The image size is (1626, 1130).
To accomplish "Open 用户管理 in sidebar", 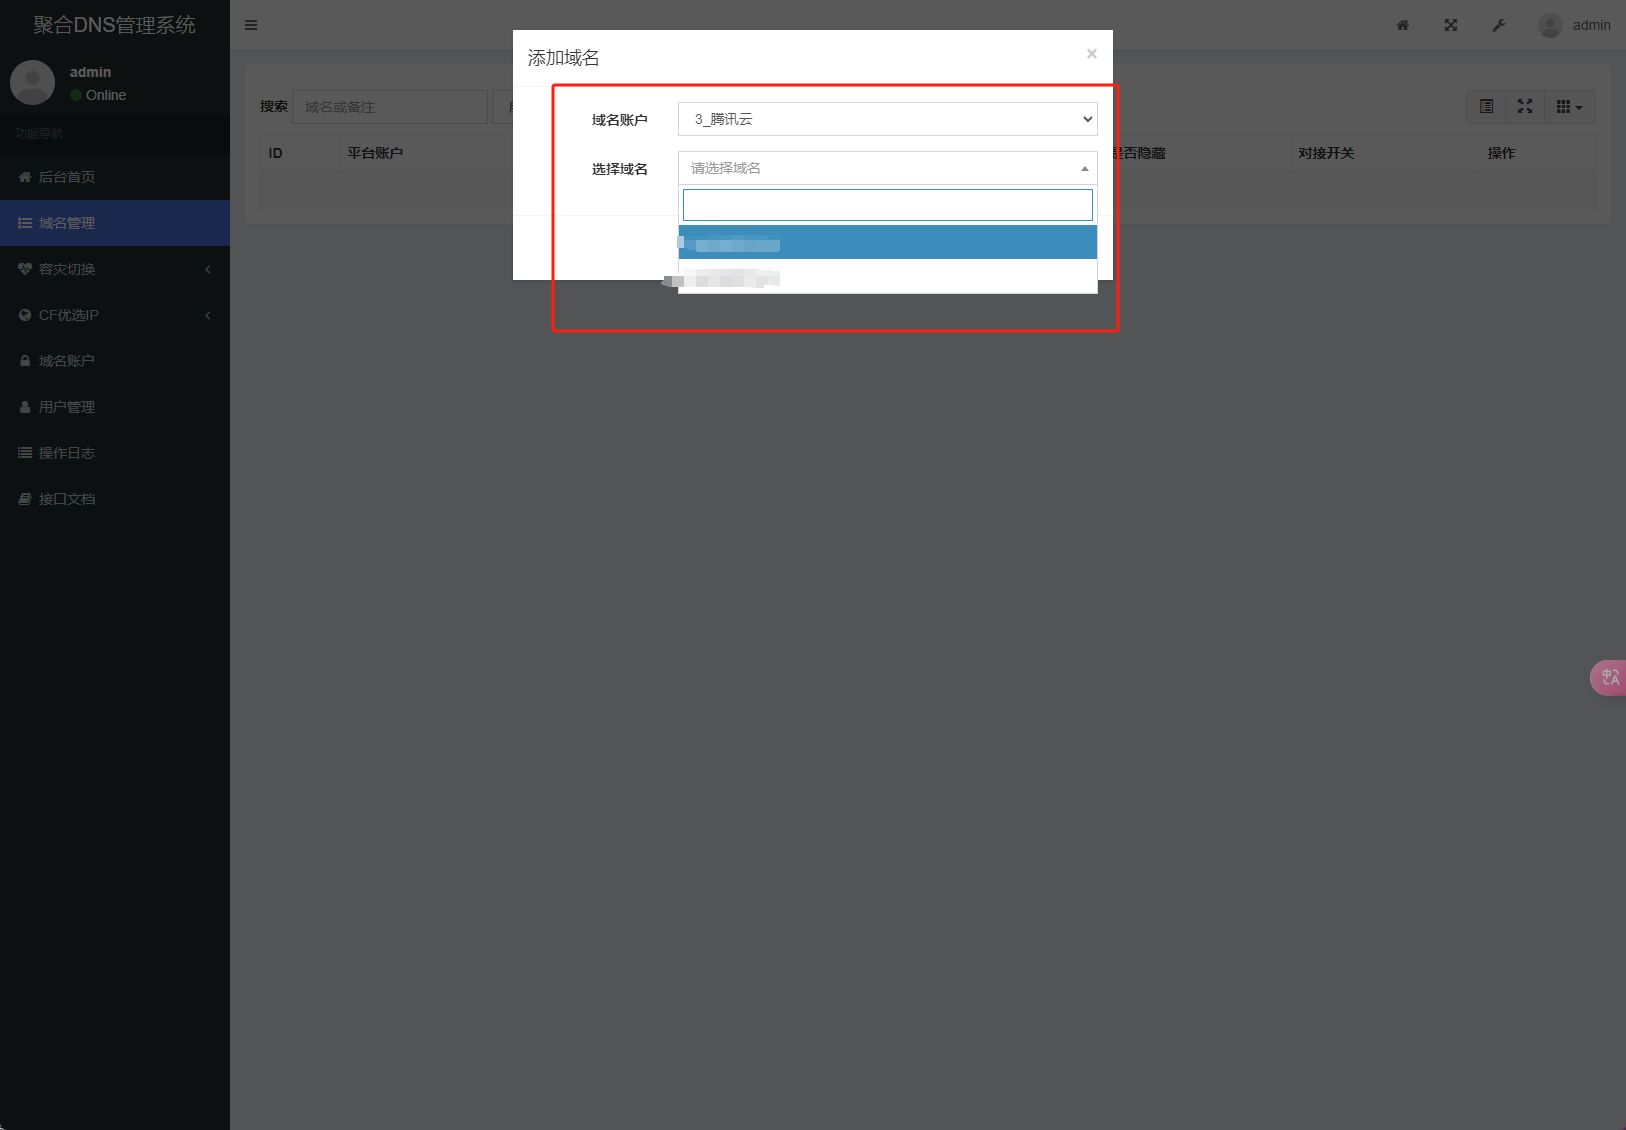I will pos(115,407).
